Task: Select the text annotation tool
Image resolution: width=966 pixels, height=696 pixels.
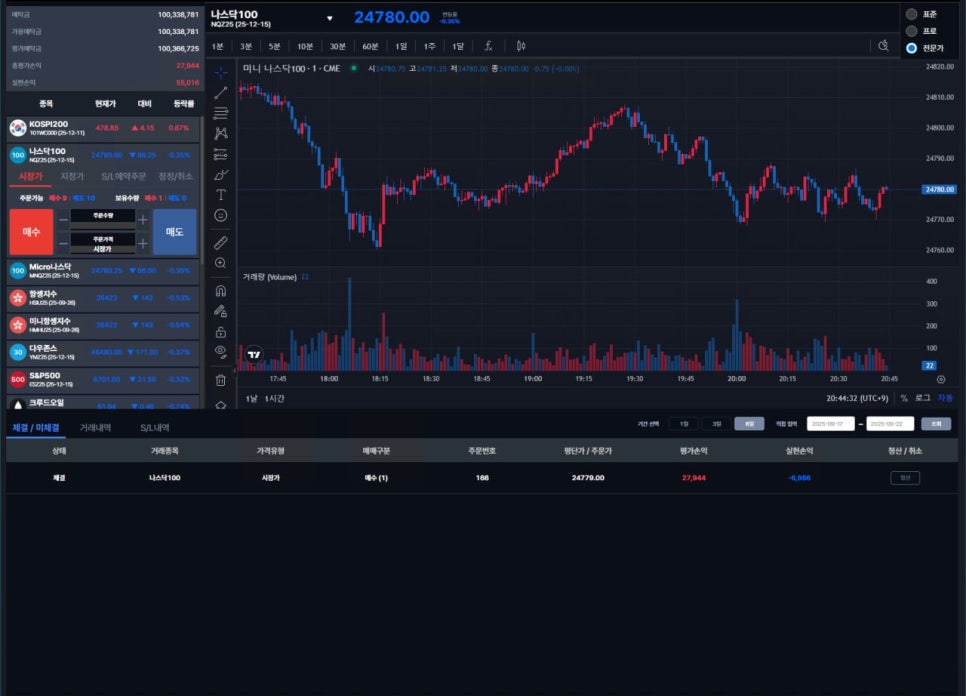Action: [x=221, y=194]
